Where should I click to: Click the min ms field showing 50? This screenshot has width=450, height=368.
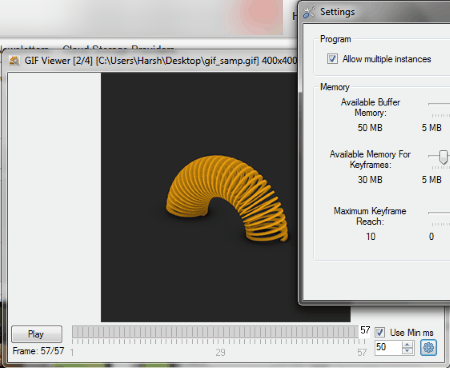(x=388, y=348)
